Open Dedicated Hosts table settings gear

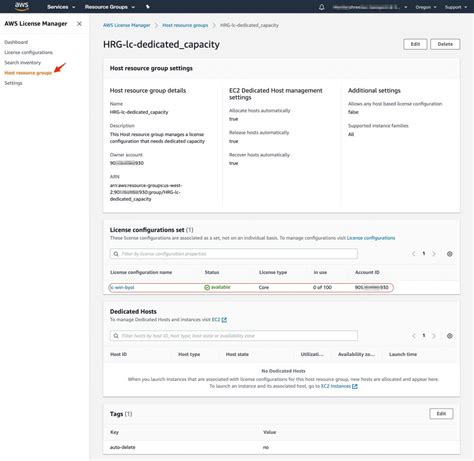tap(449, 336)
